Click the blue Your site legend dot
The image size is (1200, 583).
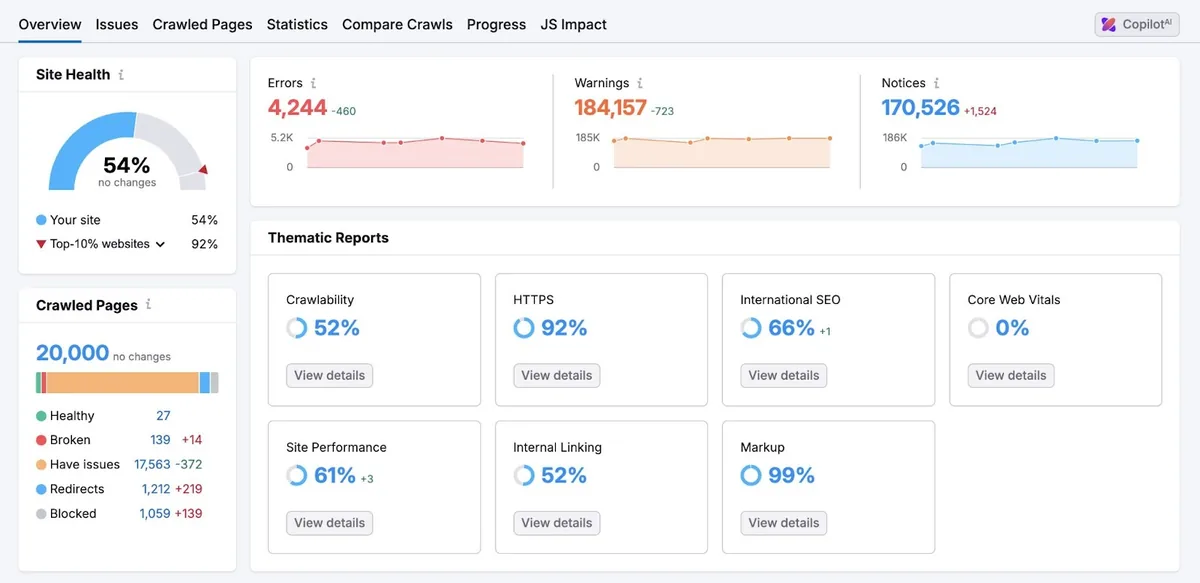[41, 220]
